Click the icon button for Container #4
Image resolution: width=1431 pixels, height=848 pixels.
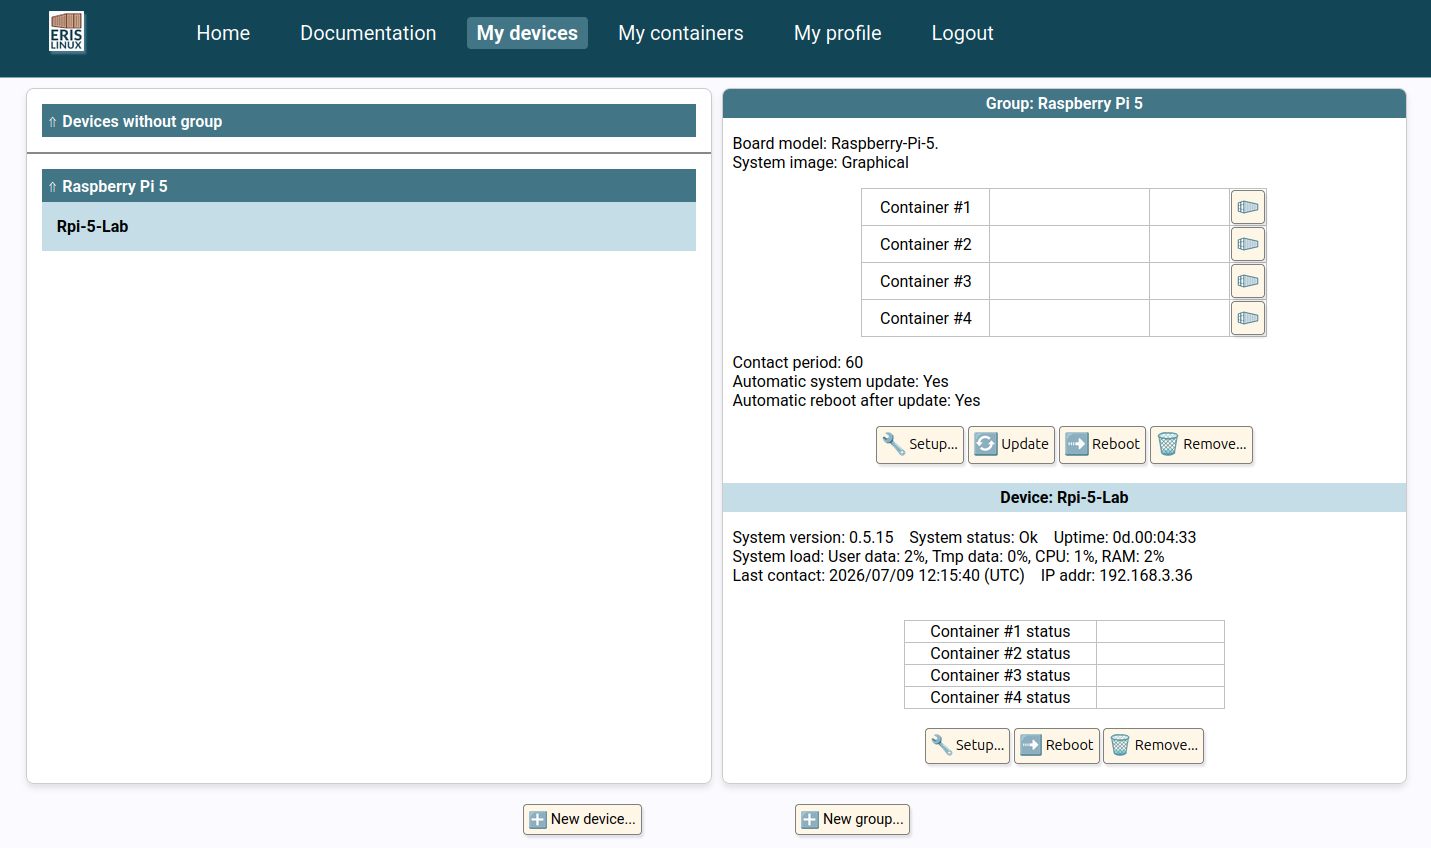point(1247,318)
